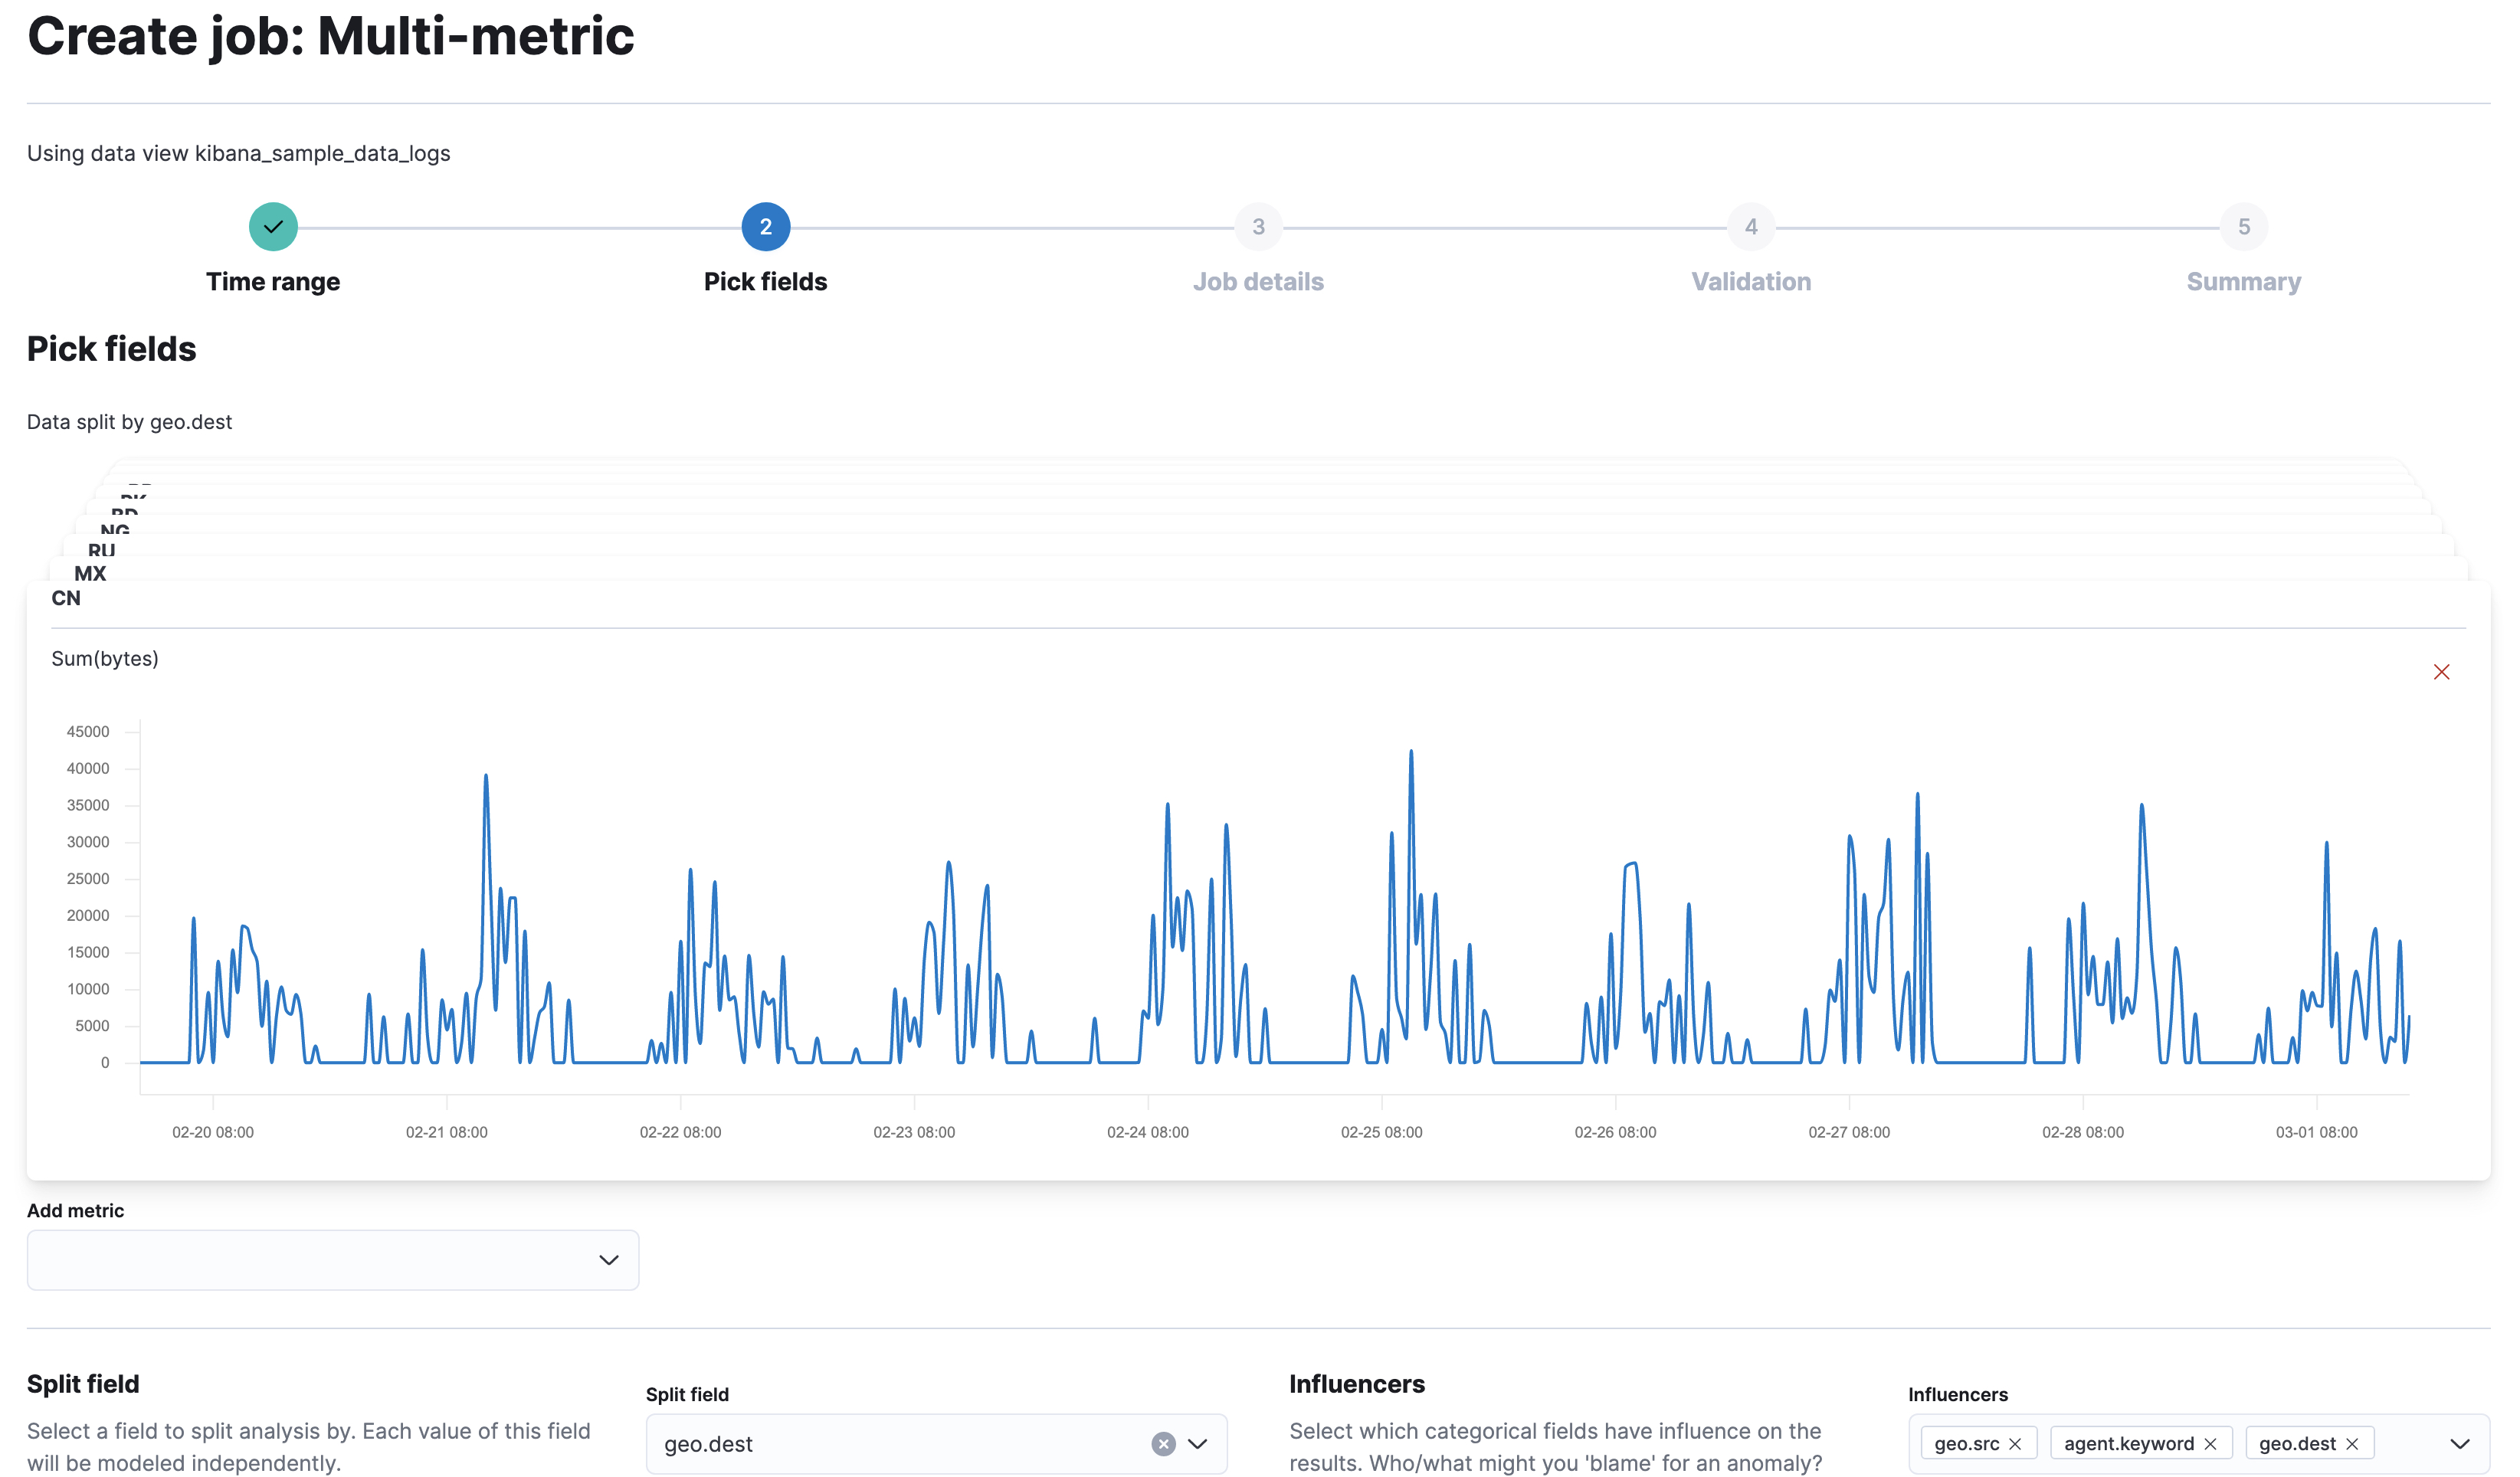Remove the geo.src influencer pill
Viewport: 2520px width, 1477px height.
pyautogui.click(x=2017, y=1442)
